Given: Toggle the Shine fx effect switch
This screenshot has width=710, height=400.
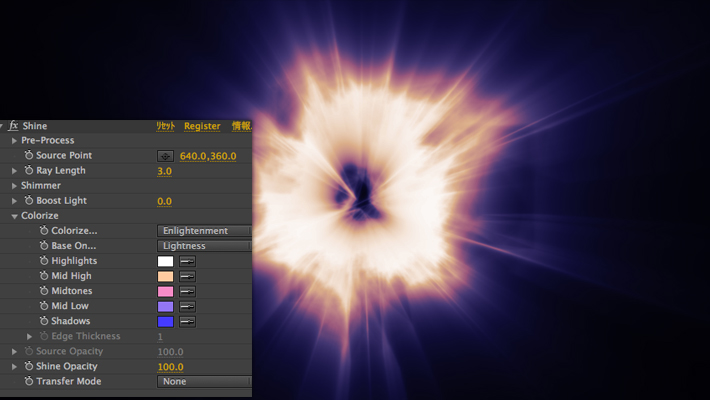Looking at the screenshot, I should point(14,126).
